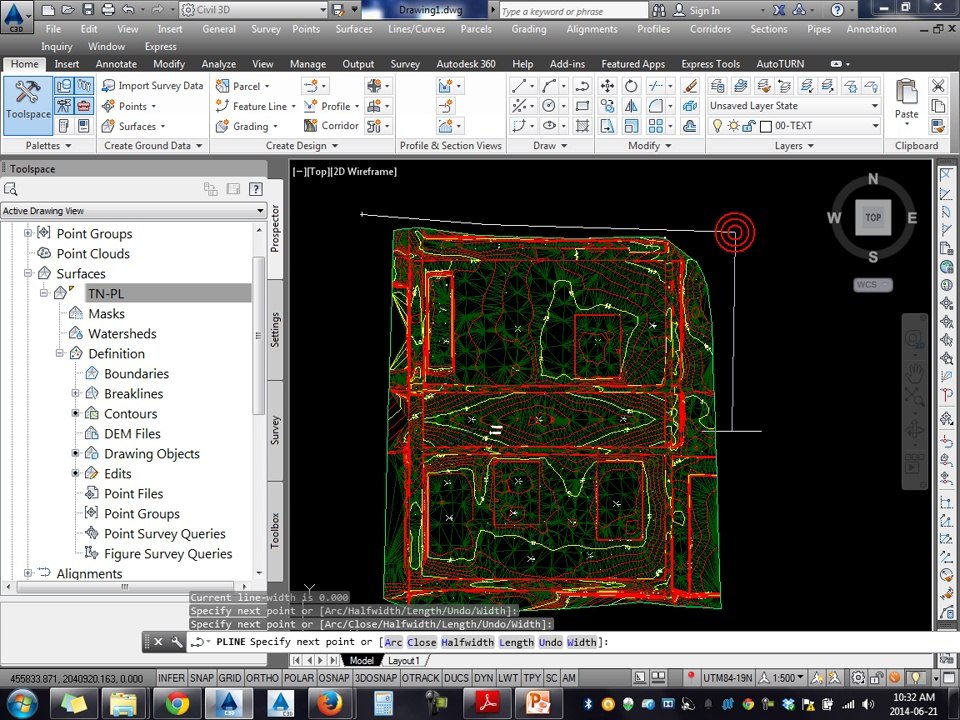960x720 pixels.
Task: Click the Match Properties paintbrush icon
Action: click(690, 86)
